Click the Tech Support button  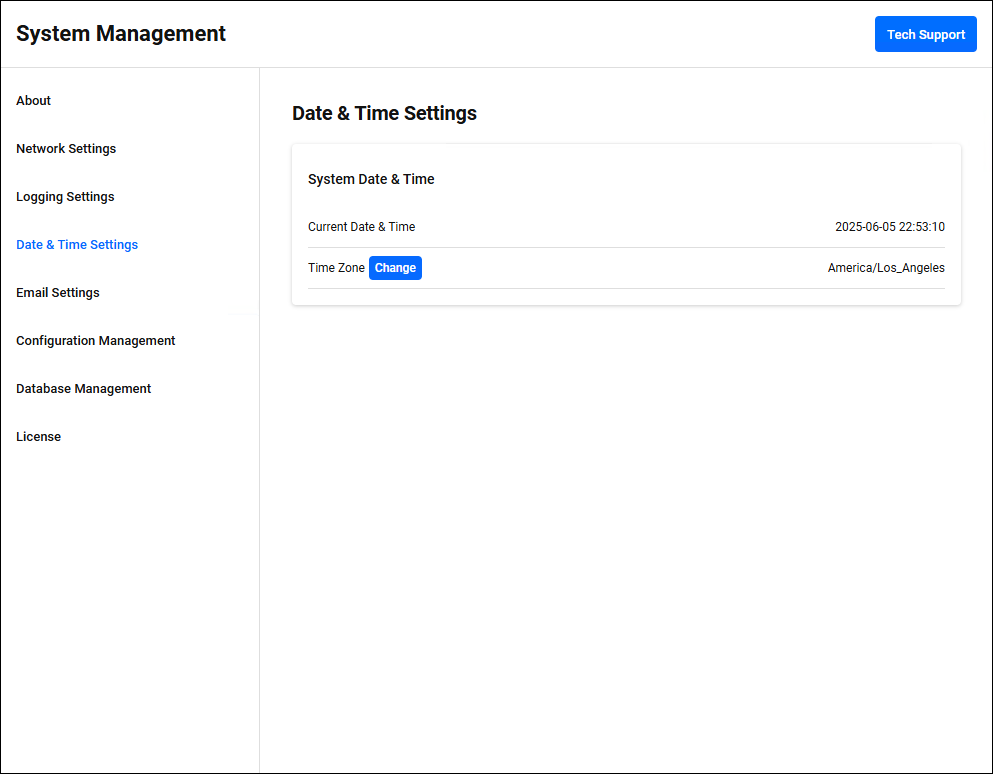click(x=925, y=34)
